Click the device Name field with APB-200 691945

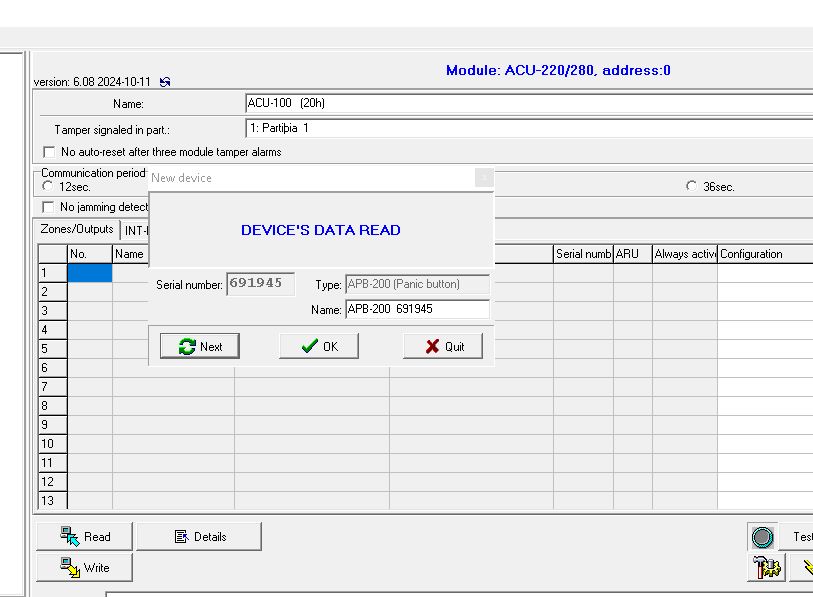(417, 309)
